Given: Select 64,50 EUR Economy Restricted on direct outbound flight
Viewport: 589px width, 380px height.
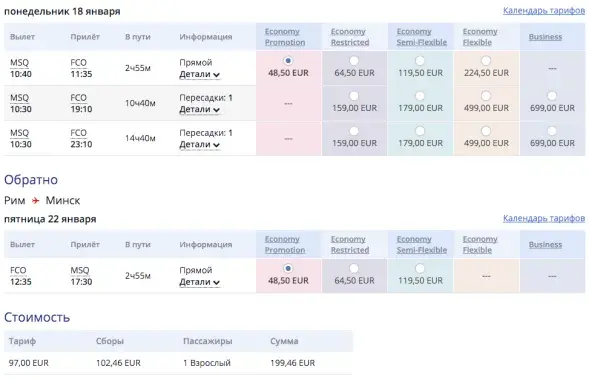Looking at the screenshot, I should pyautogui.click(x=354, y=61).
